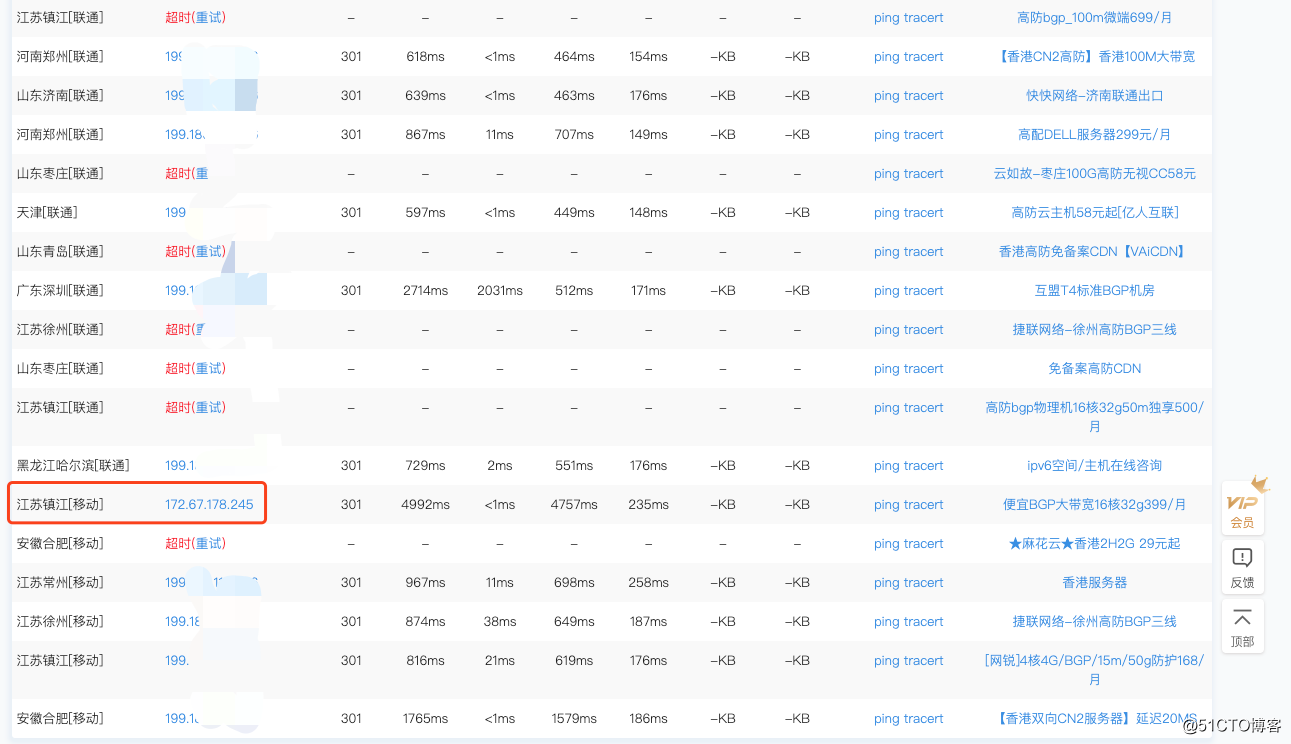Select the 黑龙江哈尔滨[联通] location cell
Screen dimensions: 1291x744
tap(73, 465)
